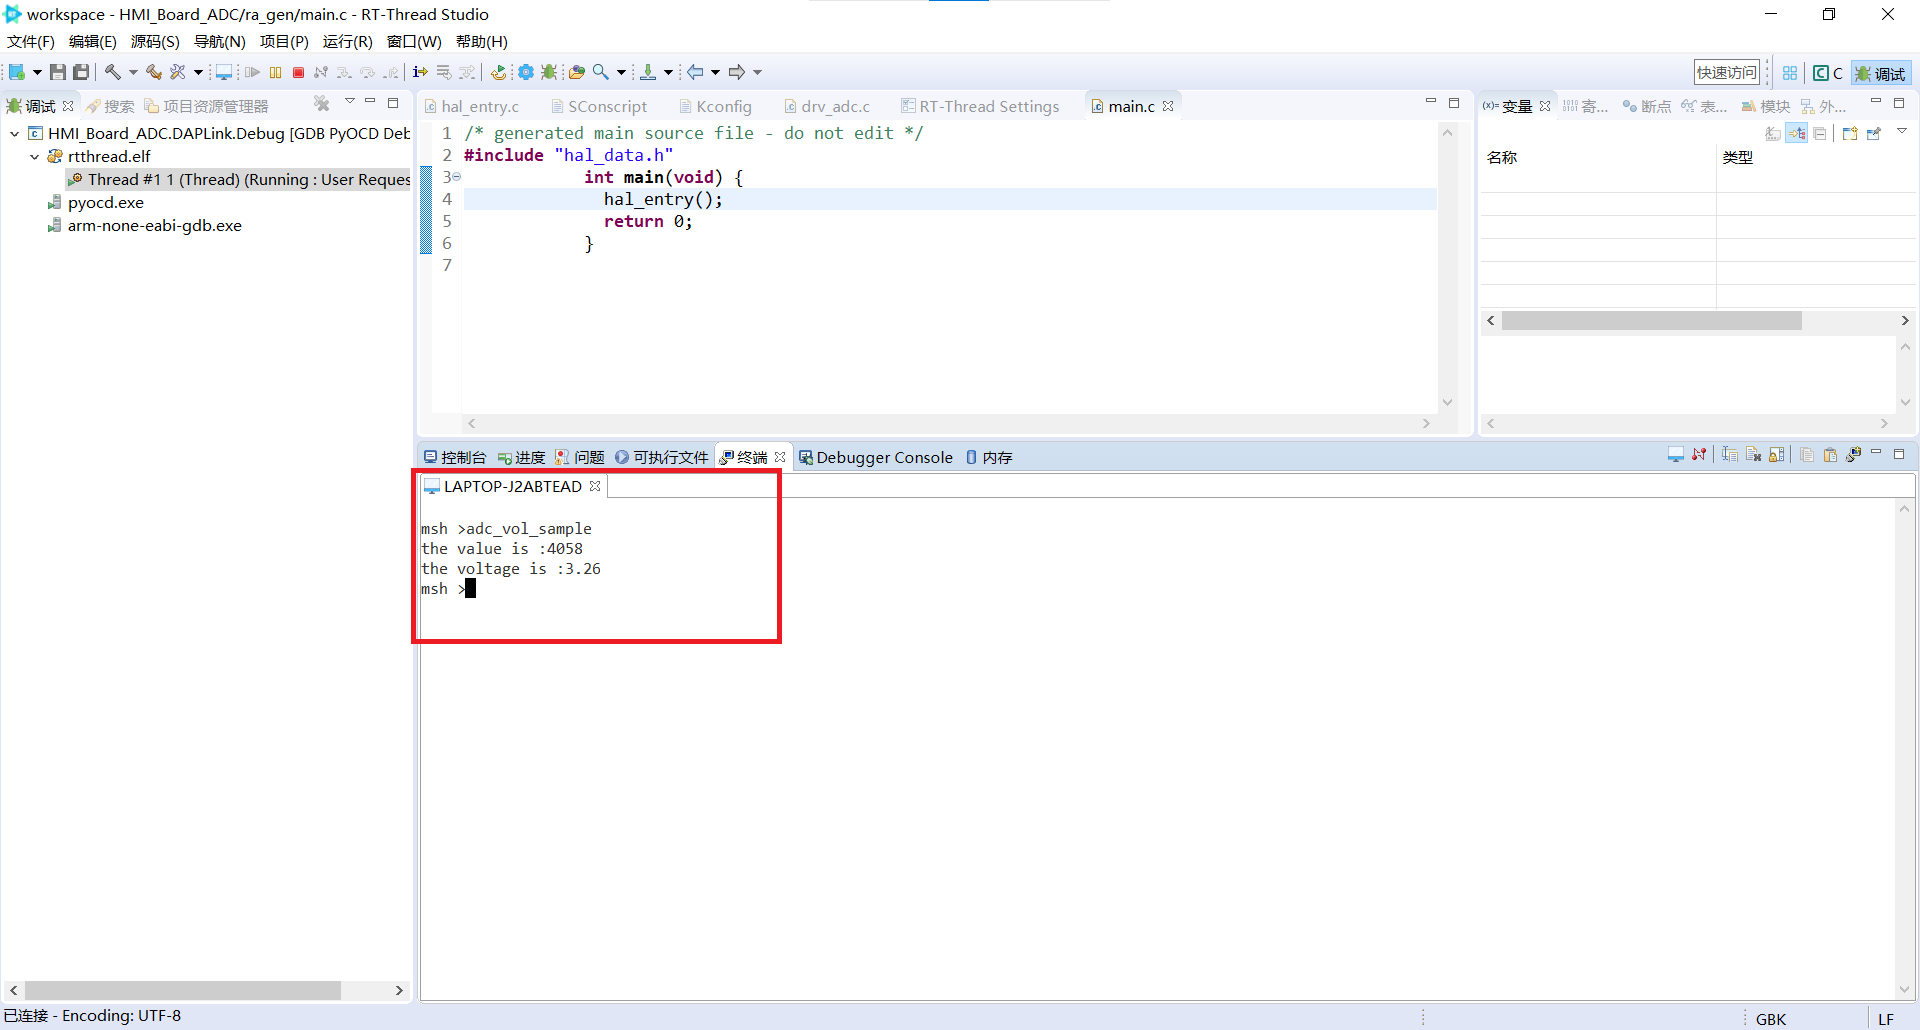Click the Disconnect icon in debug toolbar
This screenshot has width=1920, height=1030.
pyautogui.click(x=321, y=72)
